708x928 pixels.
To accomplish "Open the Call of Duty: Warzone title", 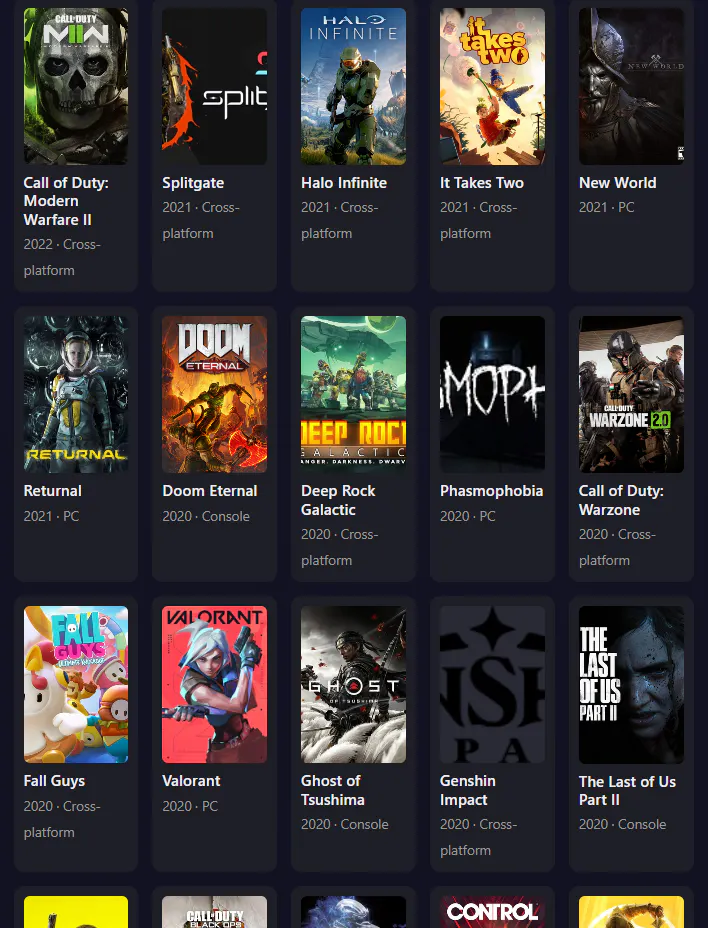I will [x=621, y=500].
